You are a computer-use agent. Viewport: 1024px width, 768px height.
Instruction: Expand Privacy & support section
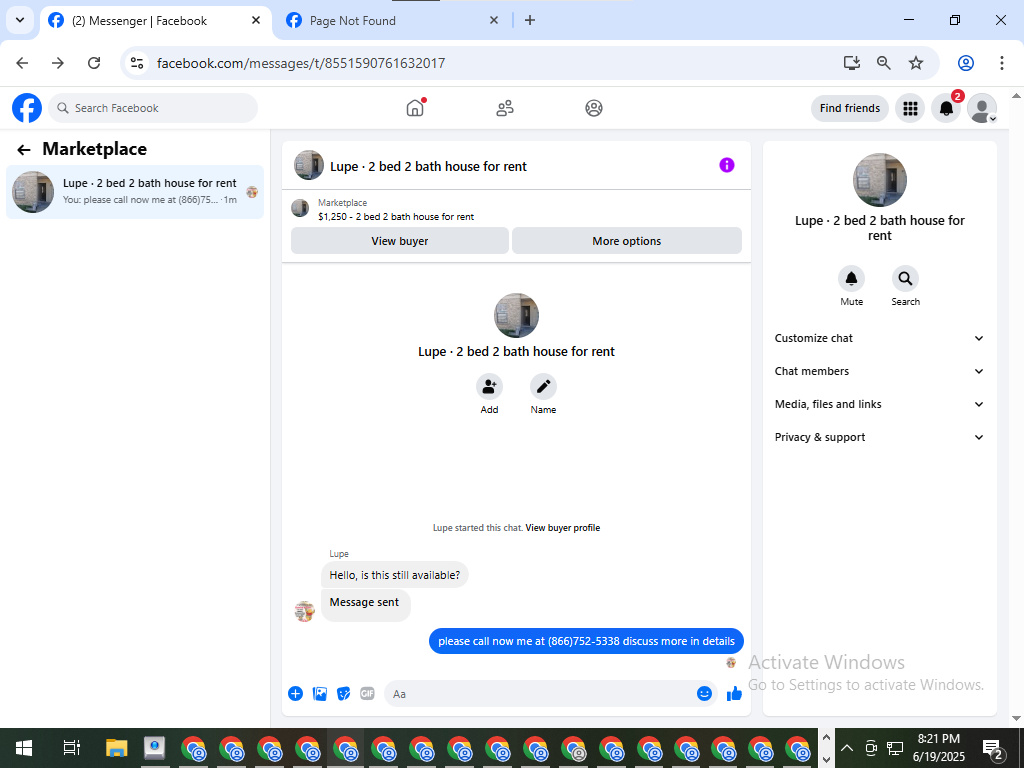click(x=879, y=437)
